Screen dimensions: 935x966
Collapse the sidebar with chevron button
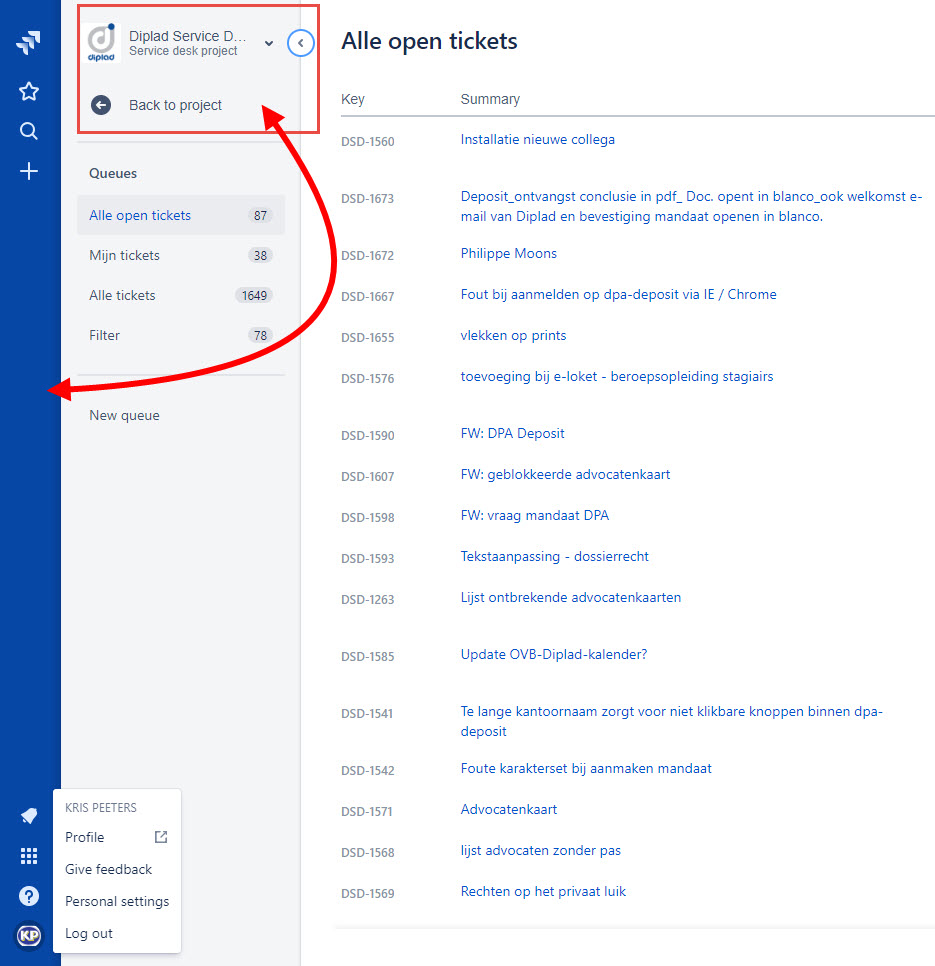pyautogui.click(x=301, y=43)
